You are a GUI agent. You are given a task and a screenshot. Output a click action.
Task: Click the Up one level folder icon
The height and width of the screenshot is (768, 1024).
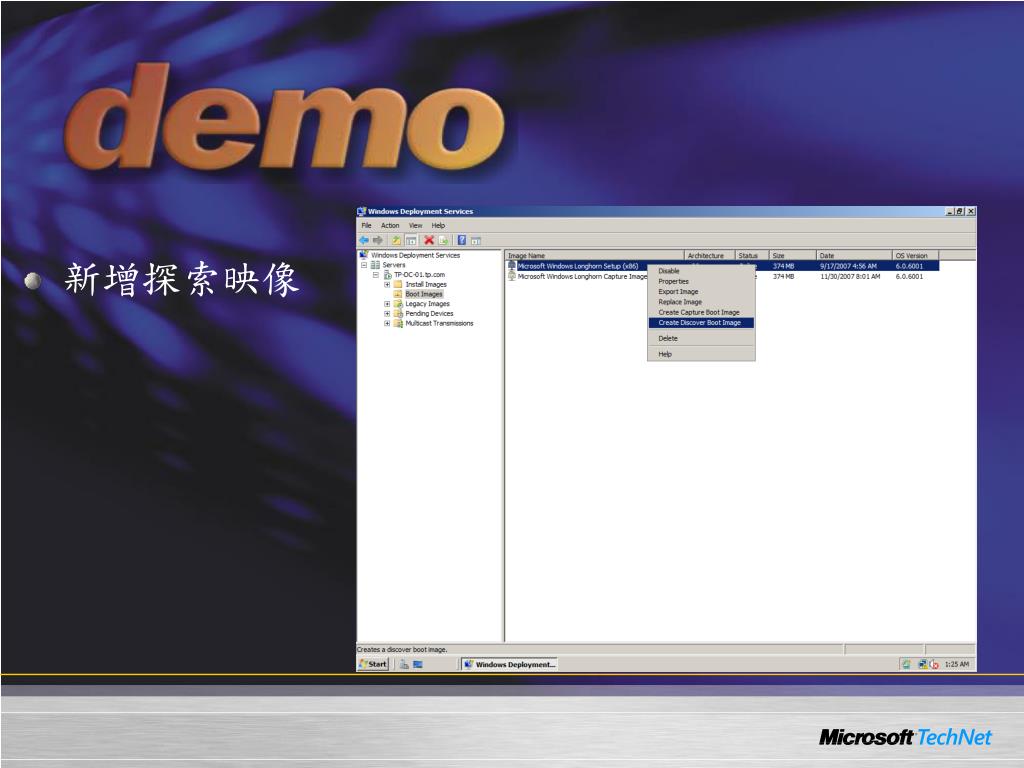tap(396, 240)
